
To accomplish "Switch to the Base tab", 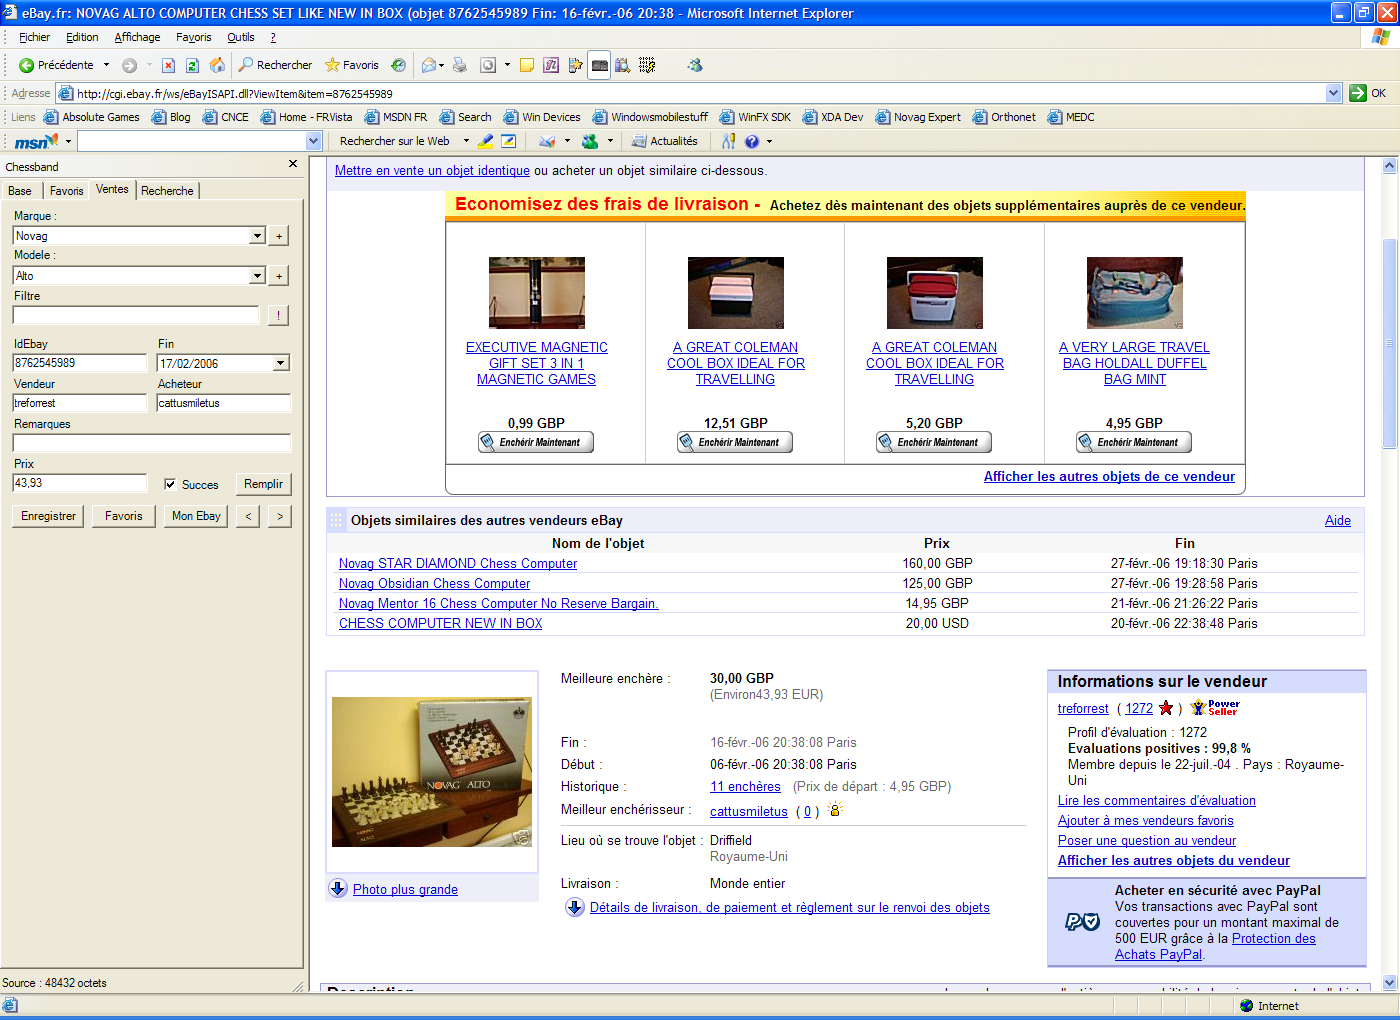I will 20,191.
